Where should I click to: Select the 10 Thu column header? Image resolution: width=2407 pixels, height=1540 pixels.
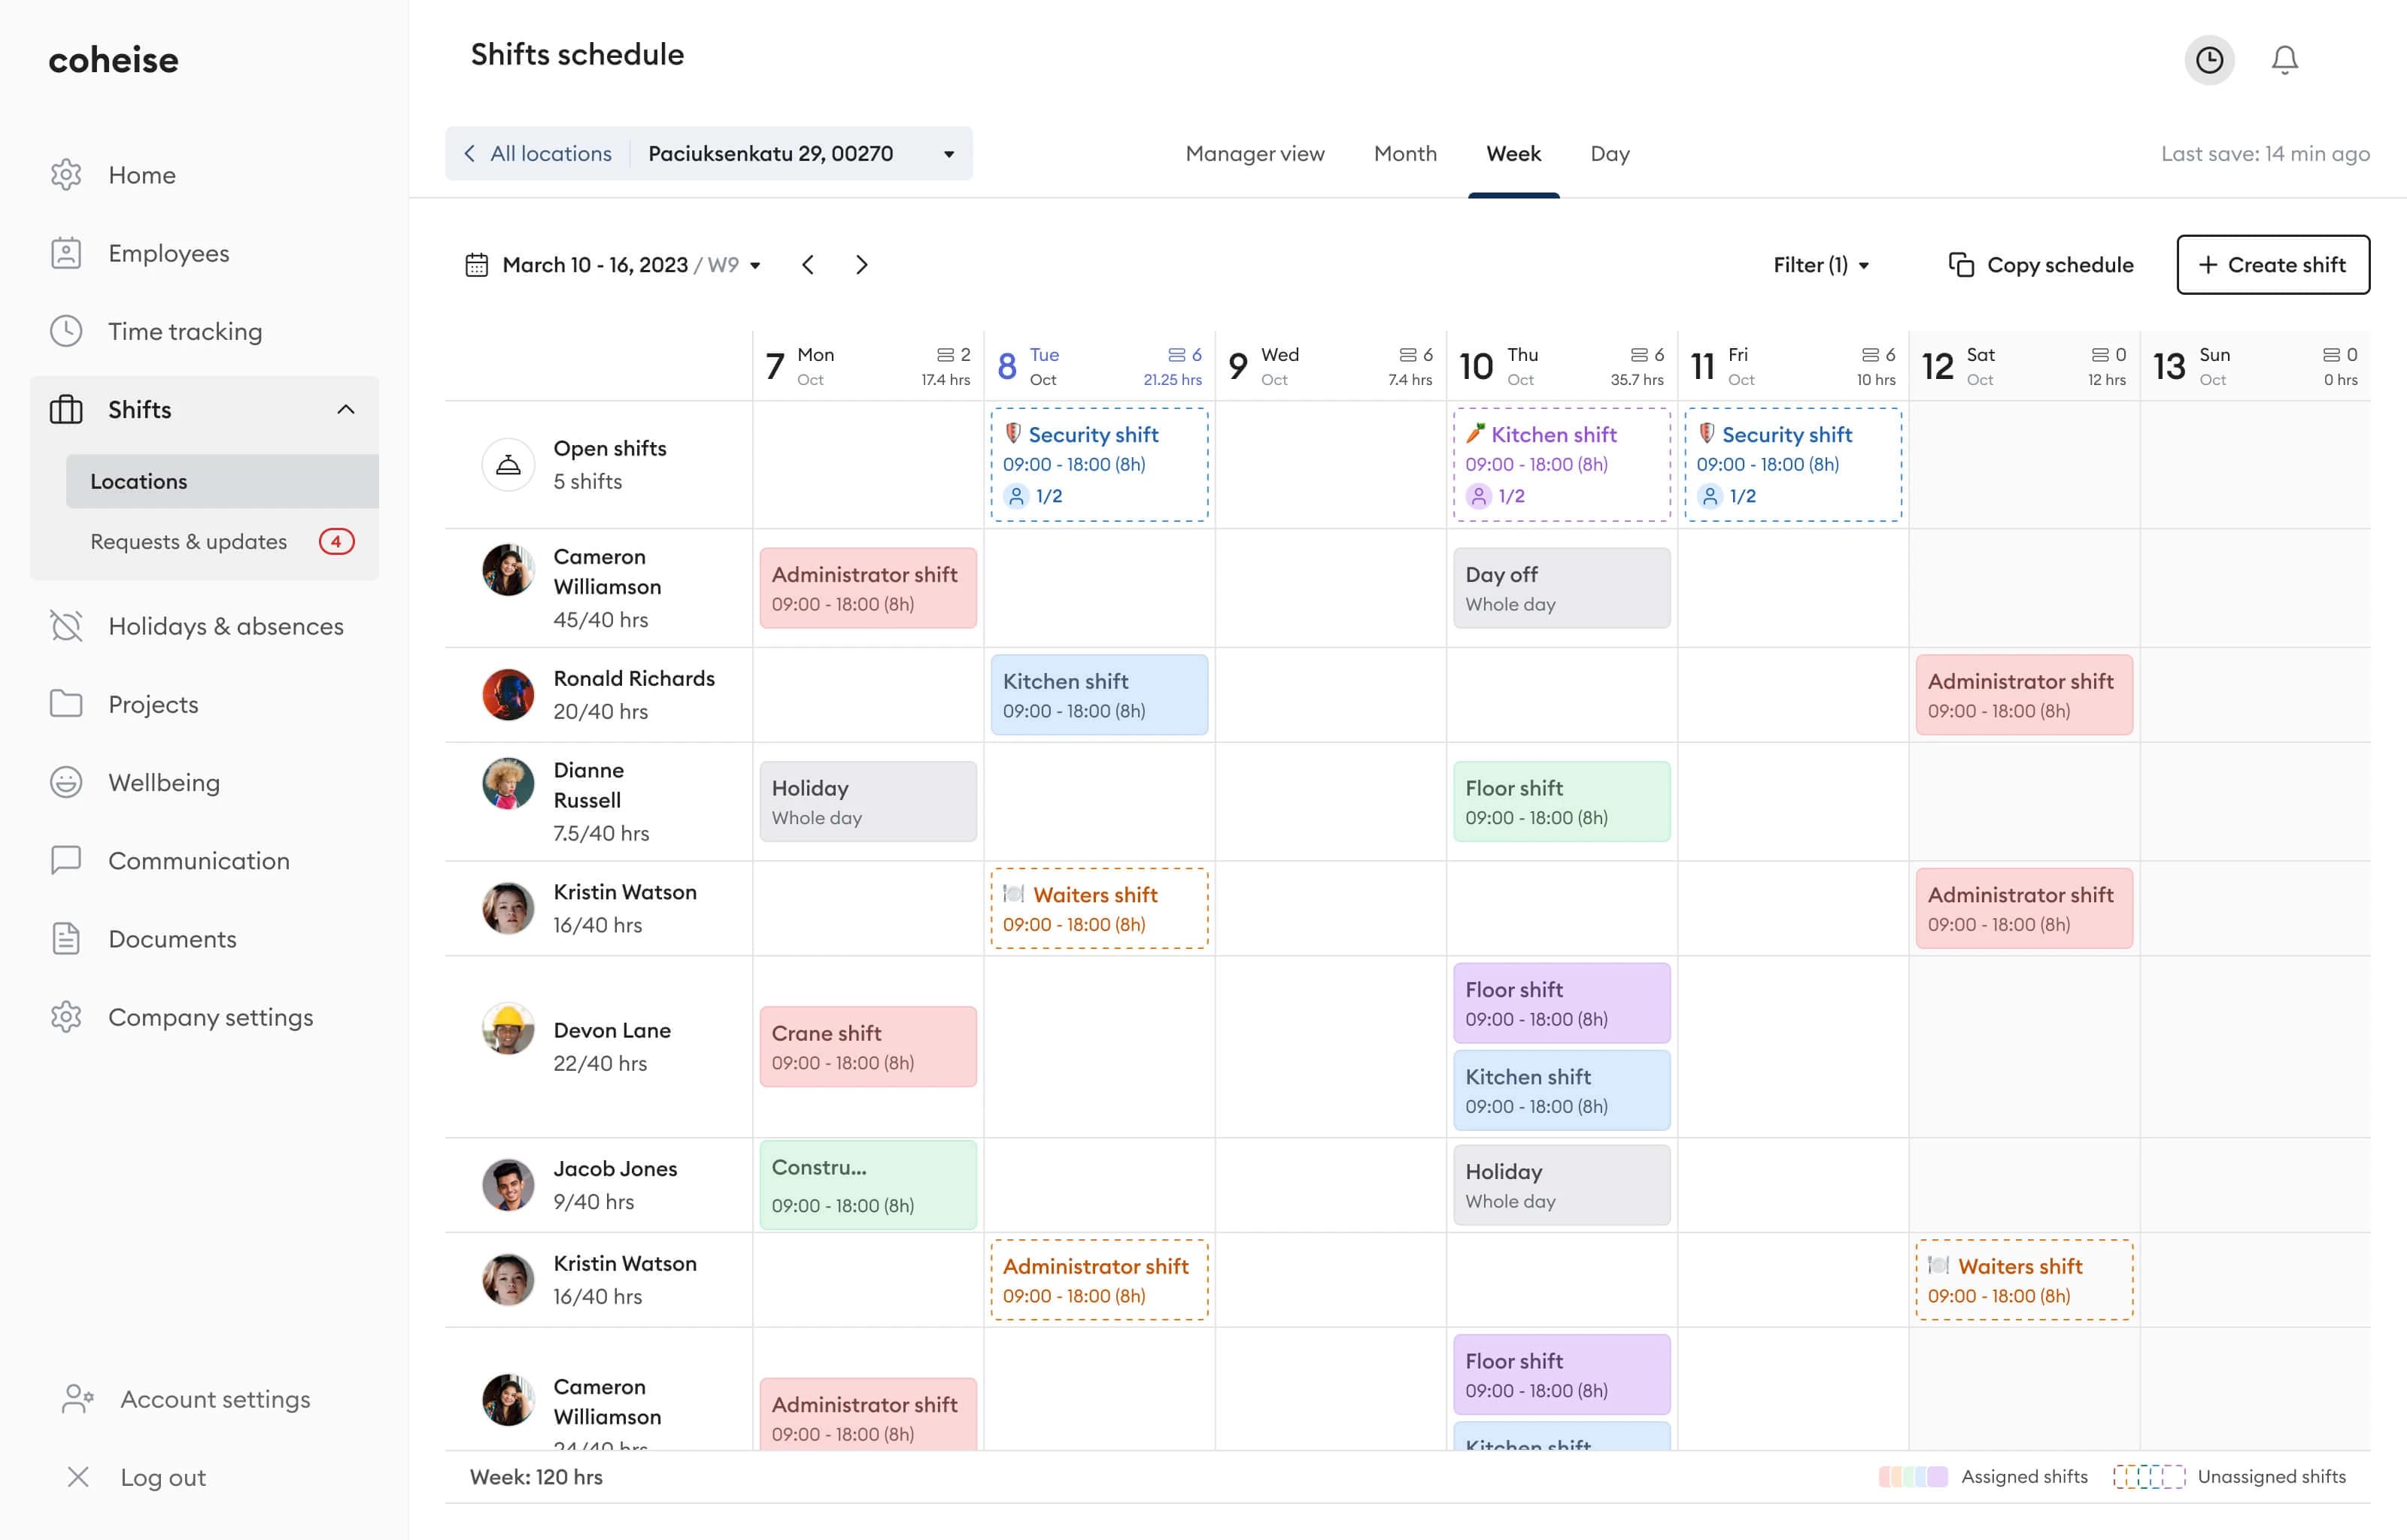1561,366
